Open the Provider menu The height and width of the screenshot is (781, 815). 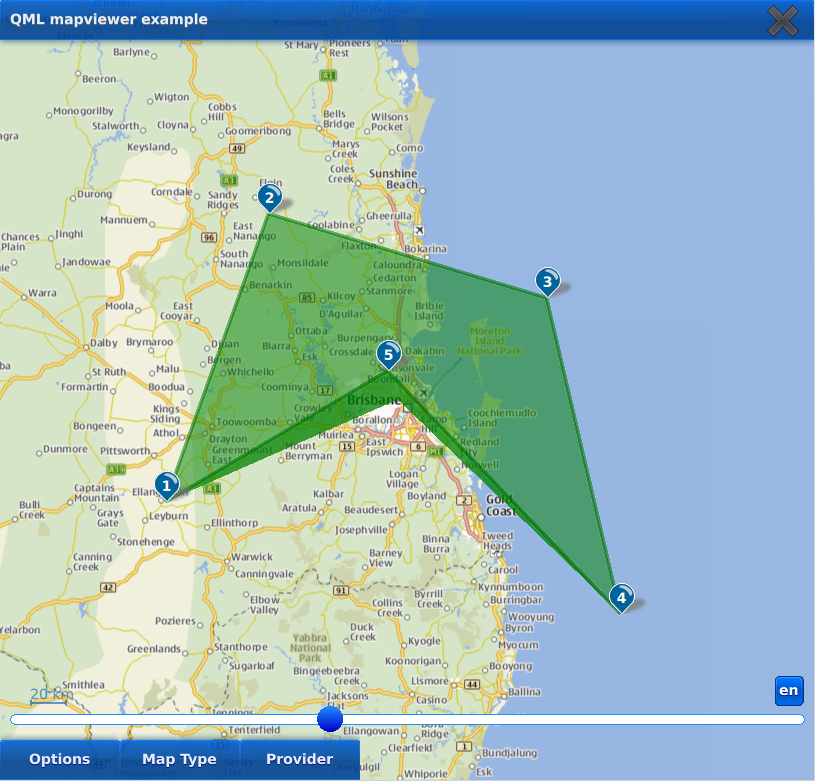tap(300, 759)
